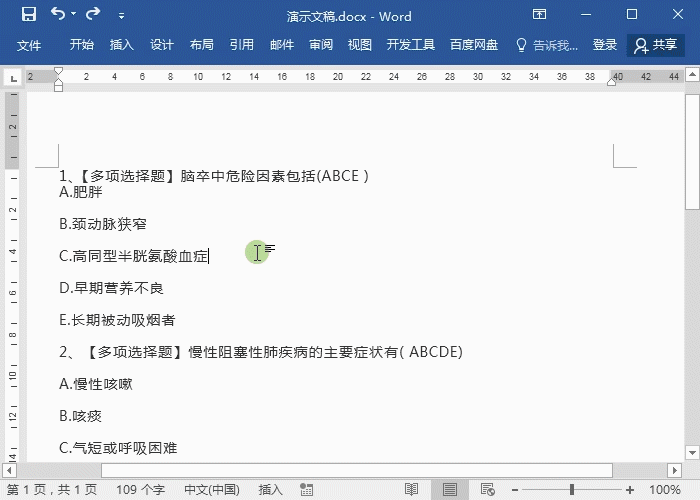Click question 2 line 慢性阻塞性肺疾病
700x500 pixels.
[x=261, y=352]
